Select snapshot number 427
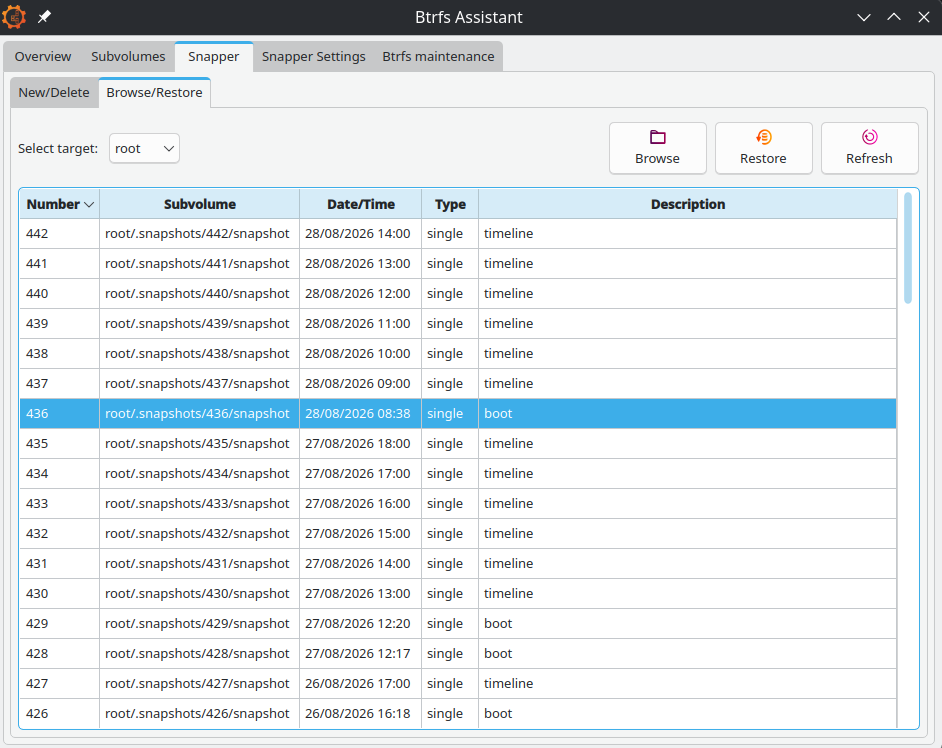The width and height of the screenshot is (942, 748). pyautogui.click(x=37, y=684)
